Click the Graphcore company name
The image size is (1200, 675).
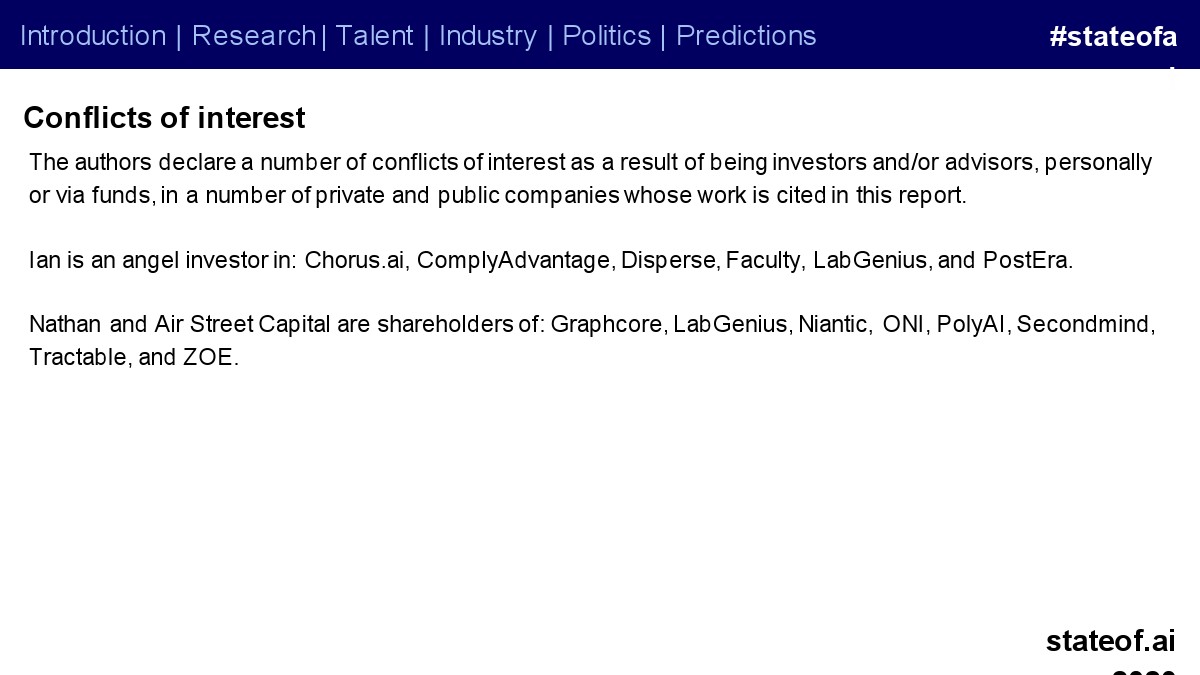(606, 325)
